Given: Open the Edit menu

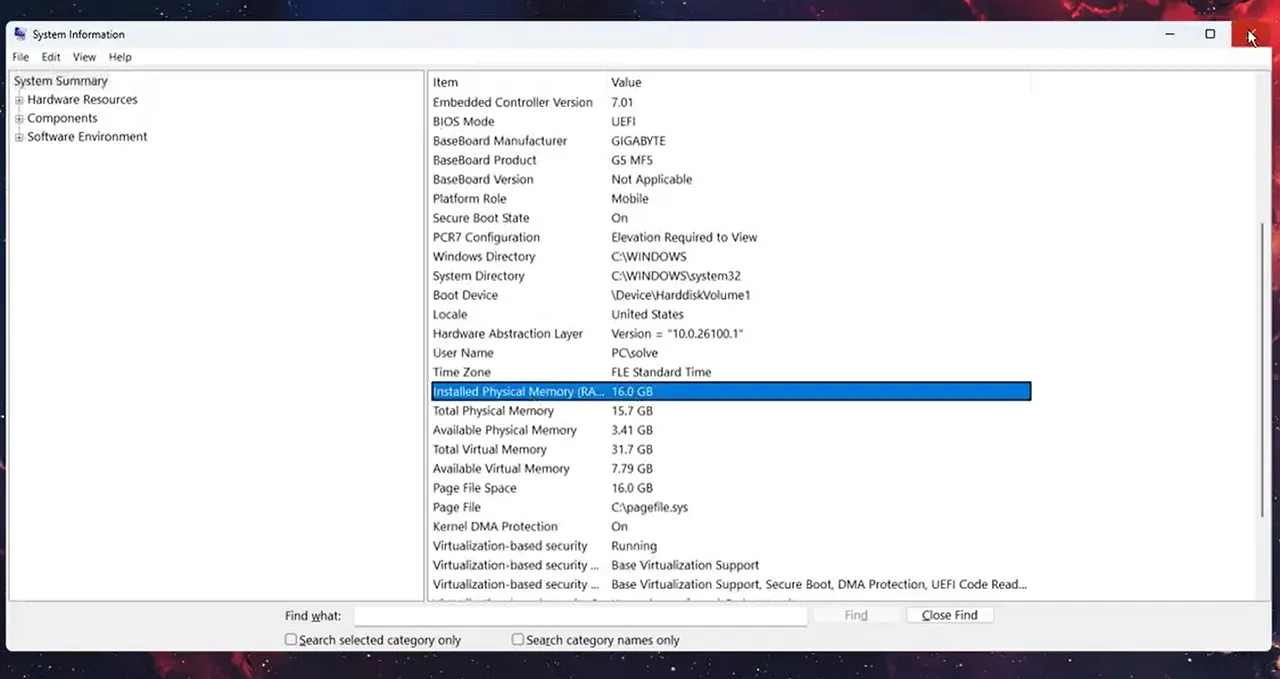Looking at the screenshot, I should (x=51, y=58).
